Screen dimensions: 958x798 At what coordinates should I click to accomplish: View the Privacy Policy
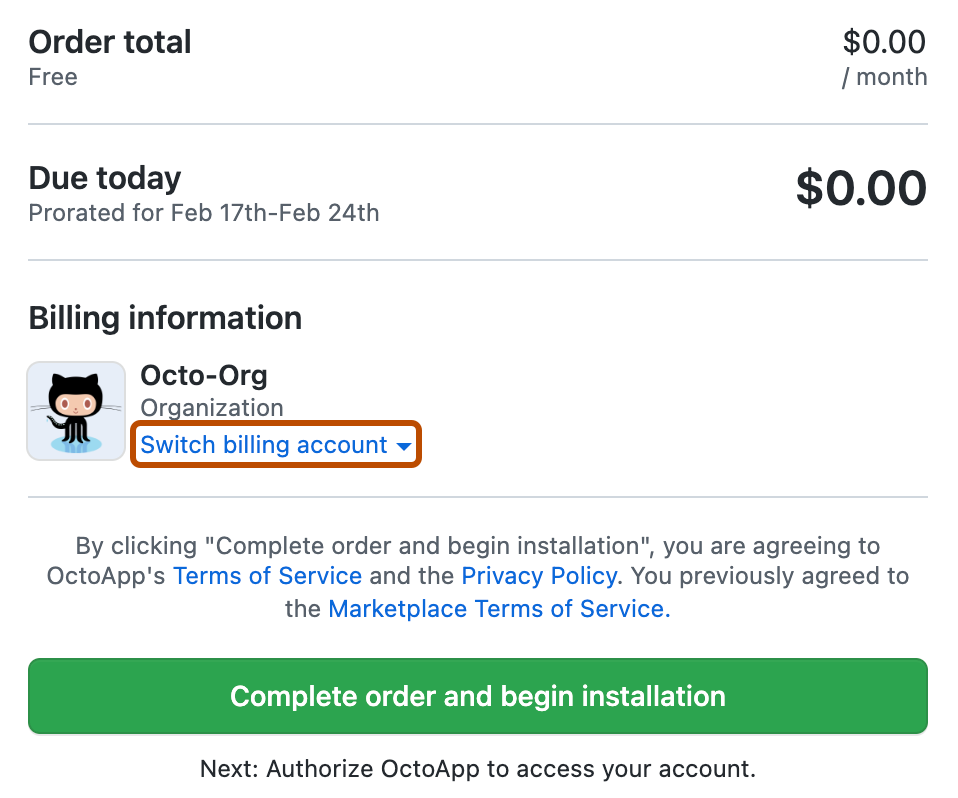pyautogui.click(x=538, y=576)
